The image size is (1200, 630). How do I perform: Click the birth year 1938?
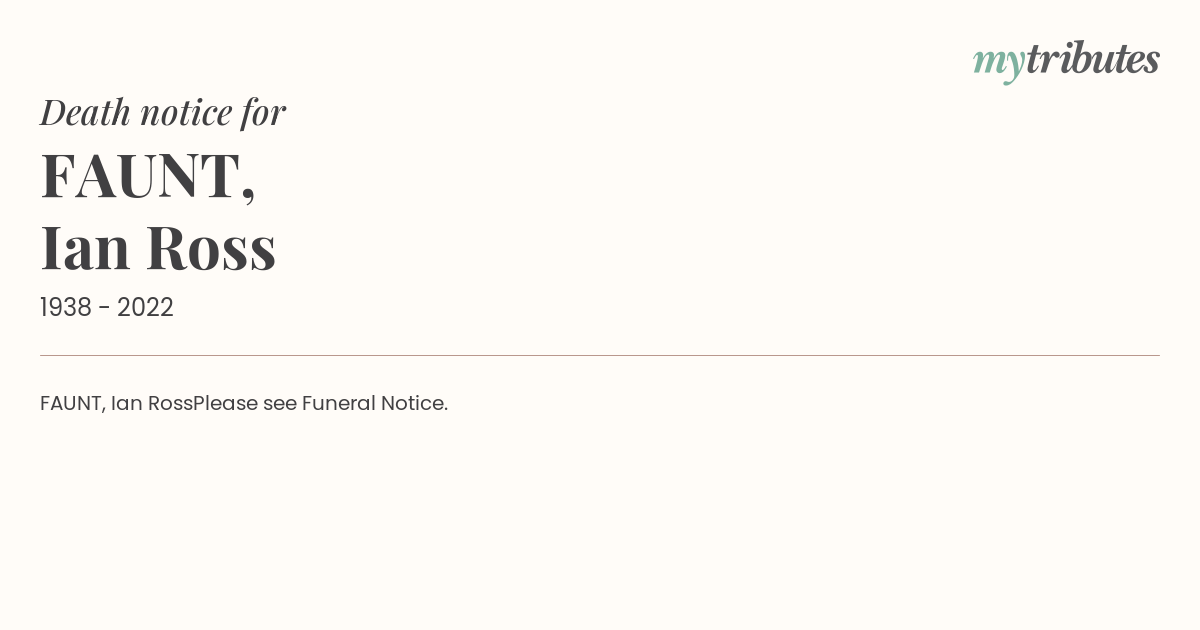(66, 308)
